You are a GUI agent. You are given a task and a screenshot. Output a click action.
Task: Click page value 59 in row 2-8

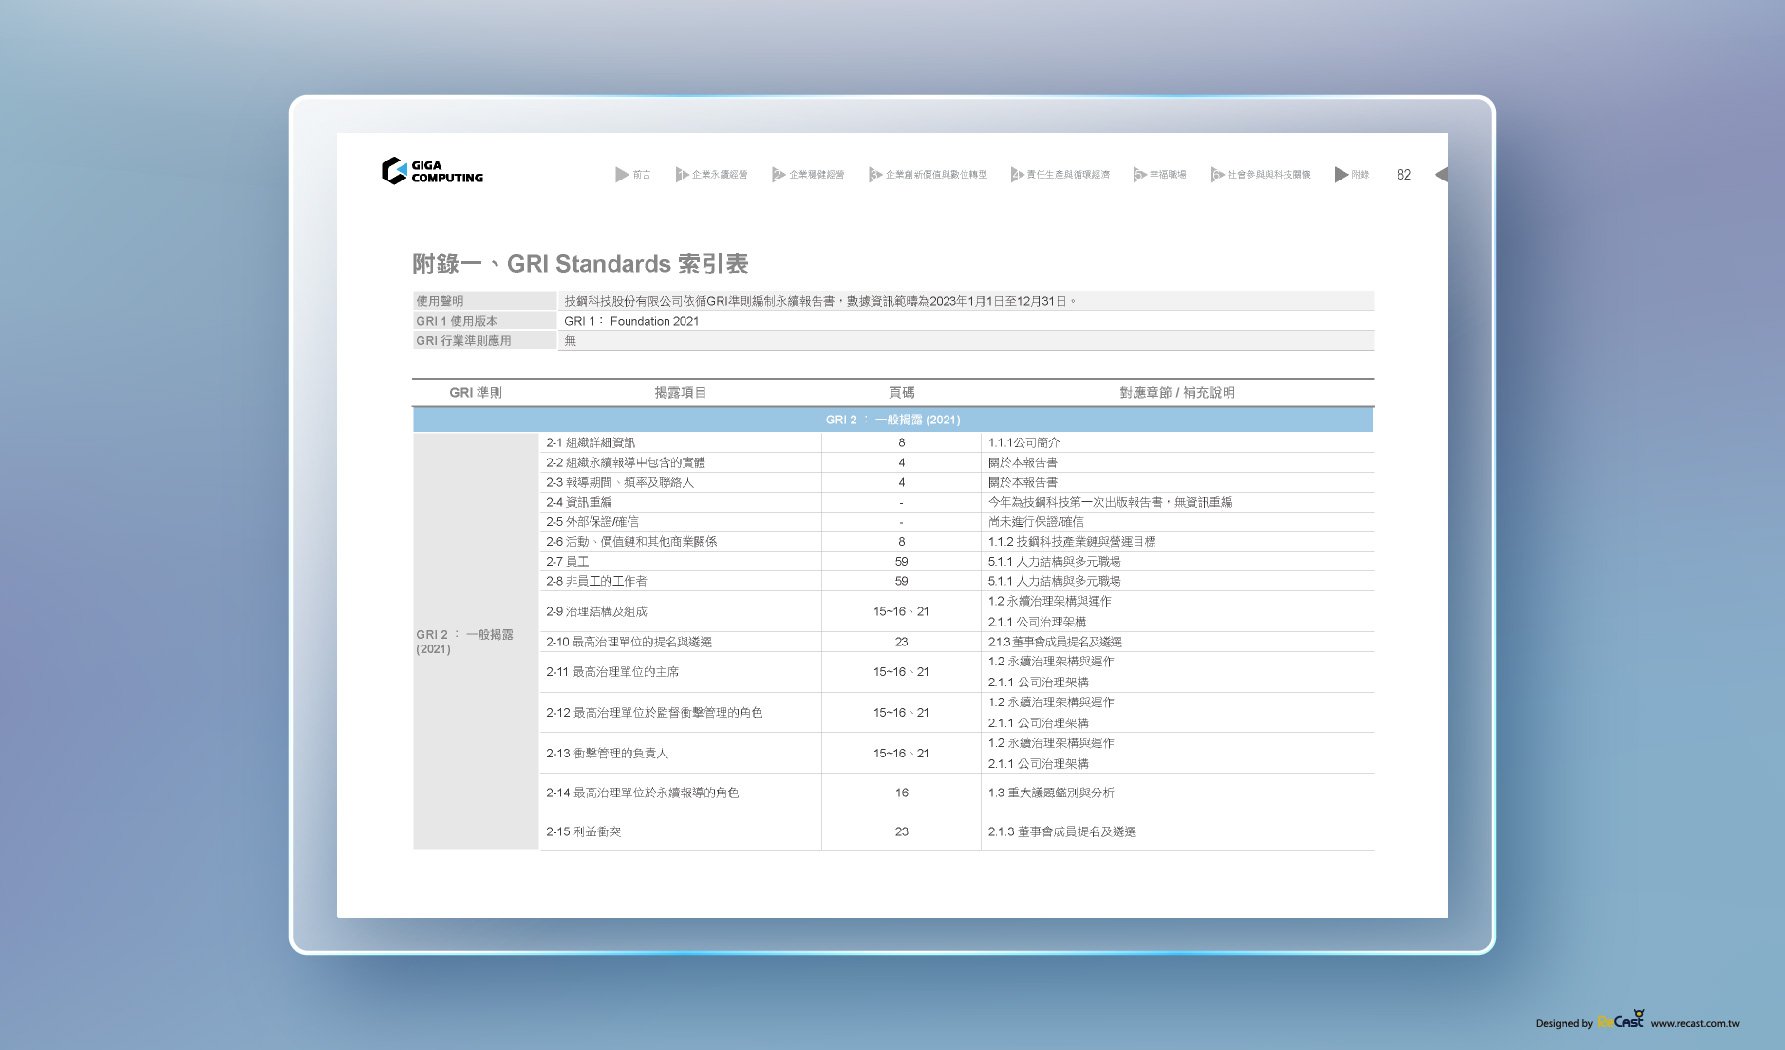pos(901,581)
